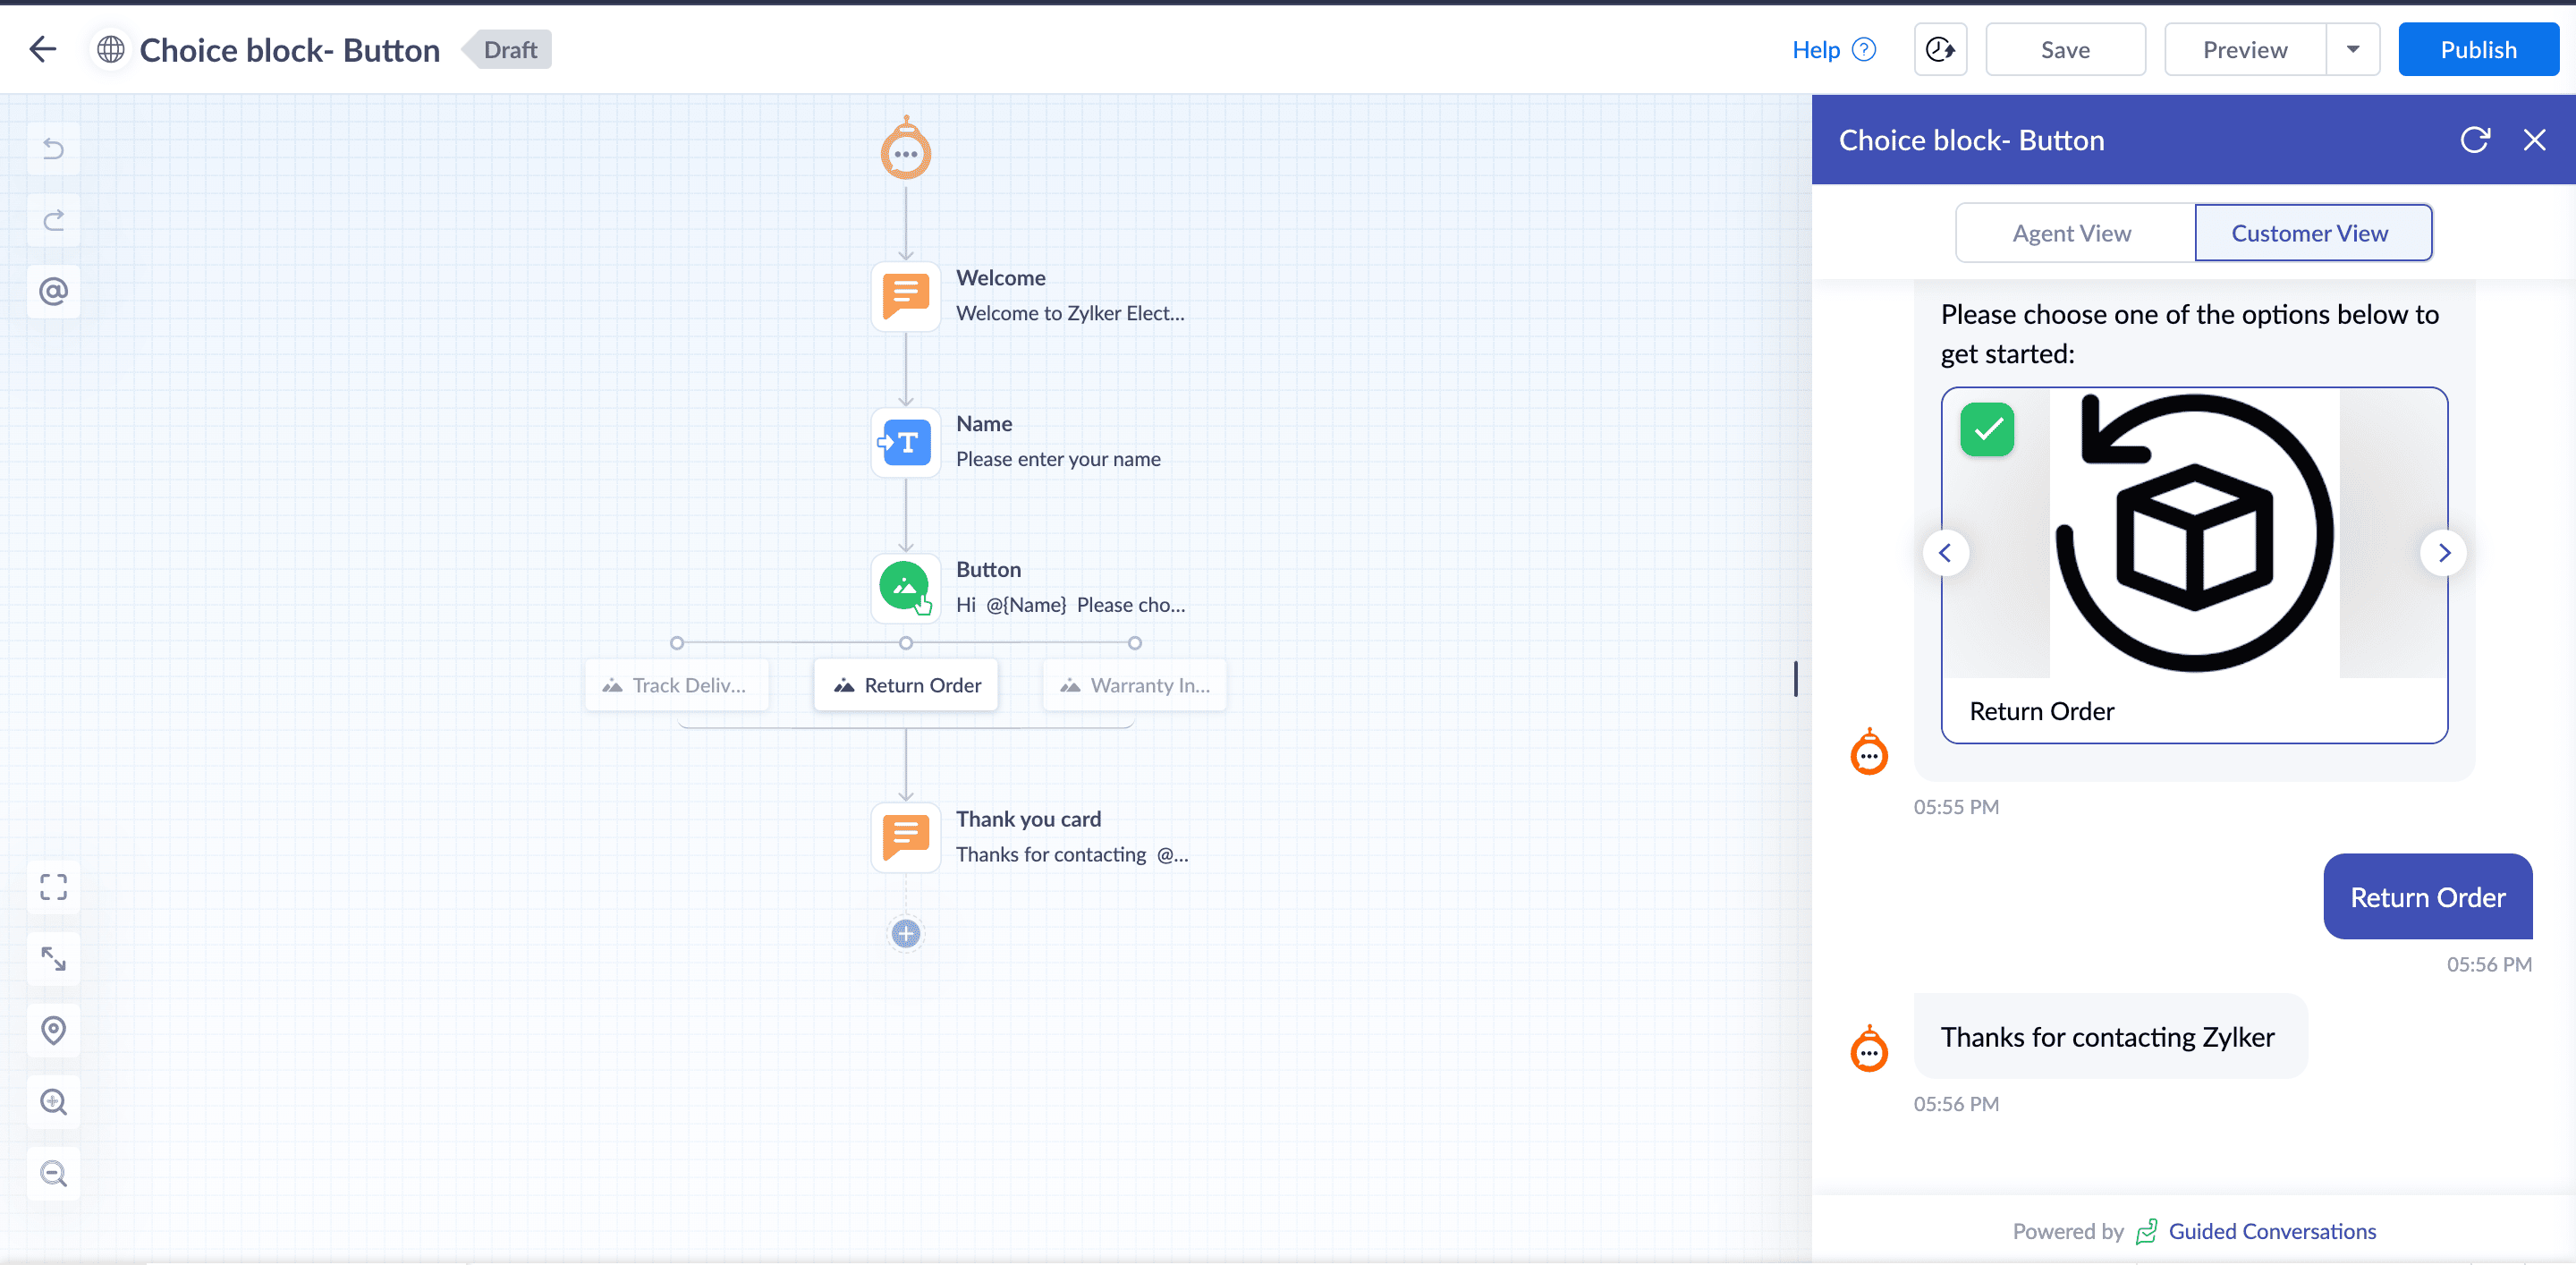Select the bot start node icon
Image resolution: width=2576 pixels, height=1265 pixels.
[x=905, y=150]
